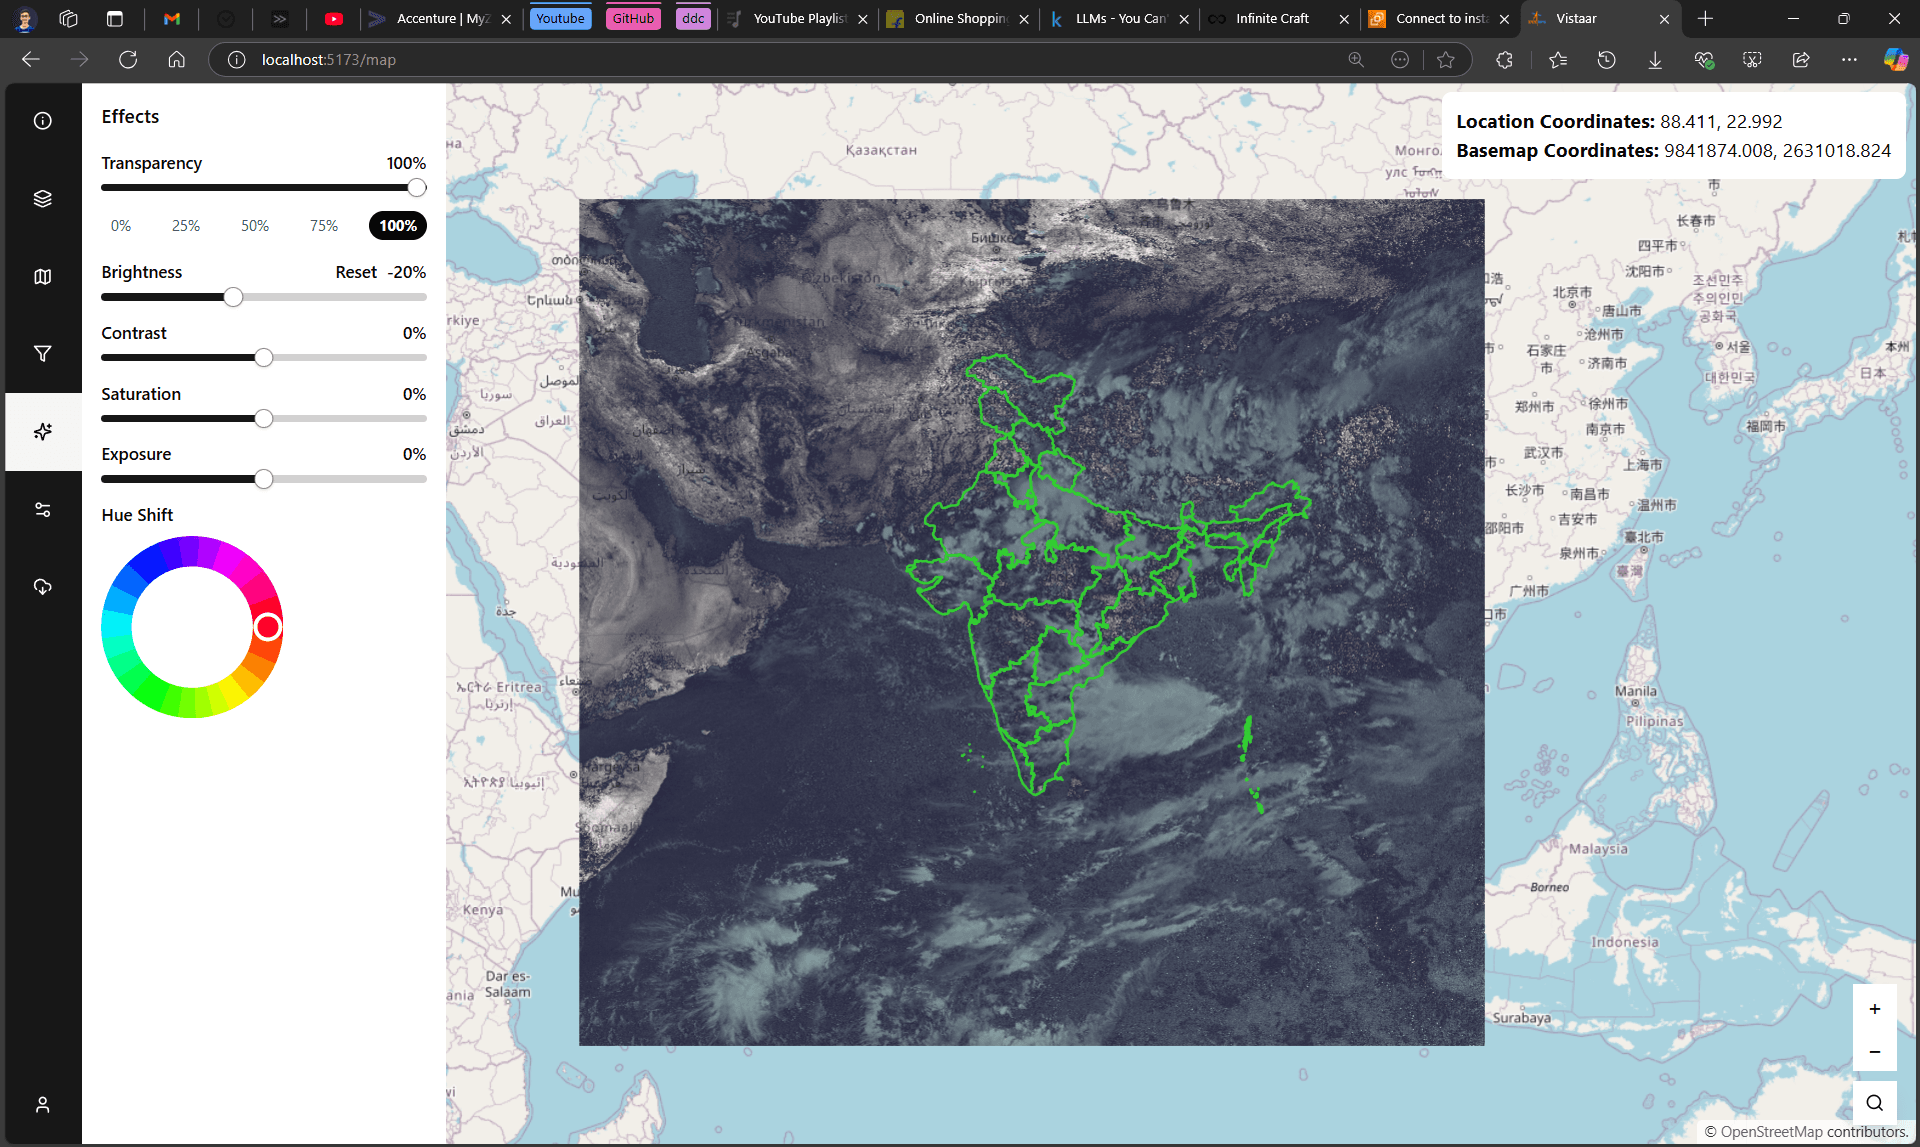The image size is (1920, 1147).
Task: Open the cloud download sidebar icon
Action: 42,587
